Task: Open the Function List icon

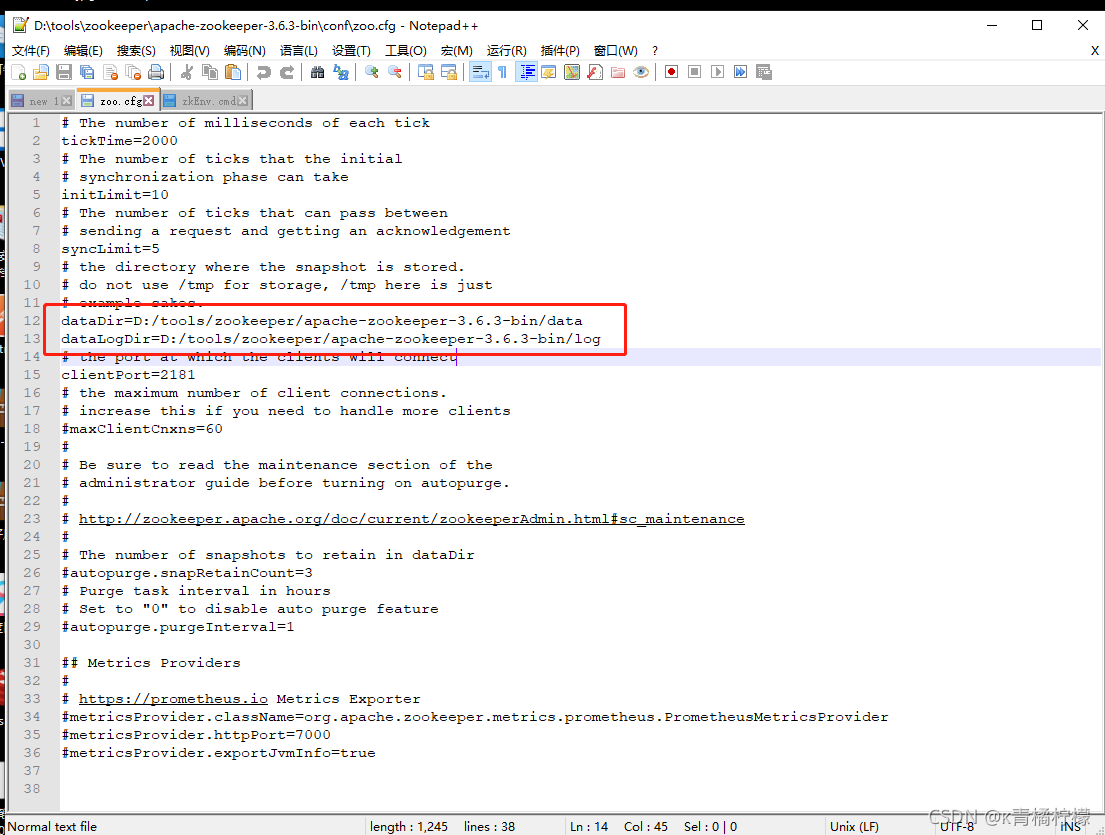Action: click(x=595, y=72)
